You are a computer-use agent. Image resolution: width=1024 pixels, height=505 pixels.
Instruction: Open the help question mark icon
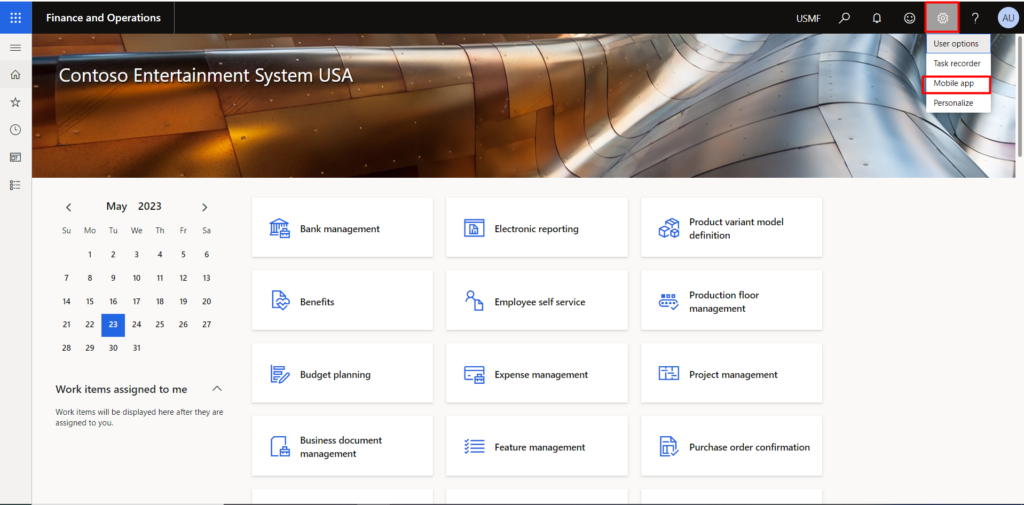pyautogui.click(x=975, y=18)
